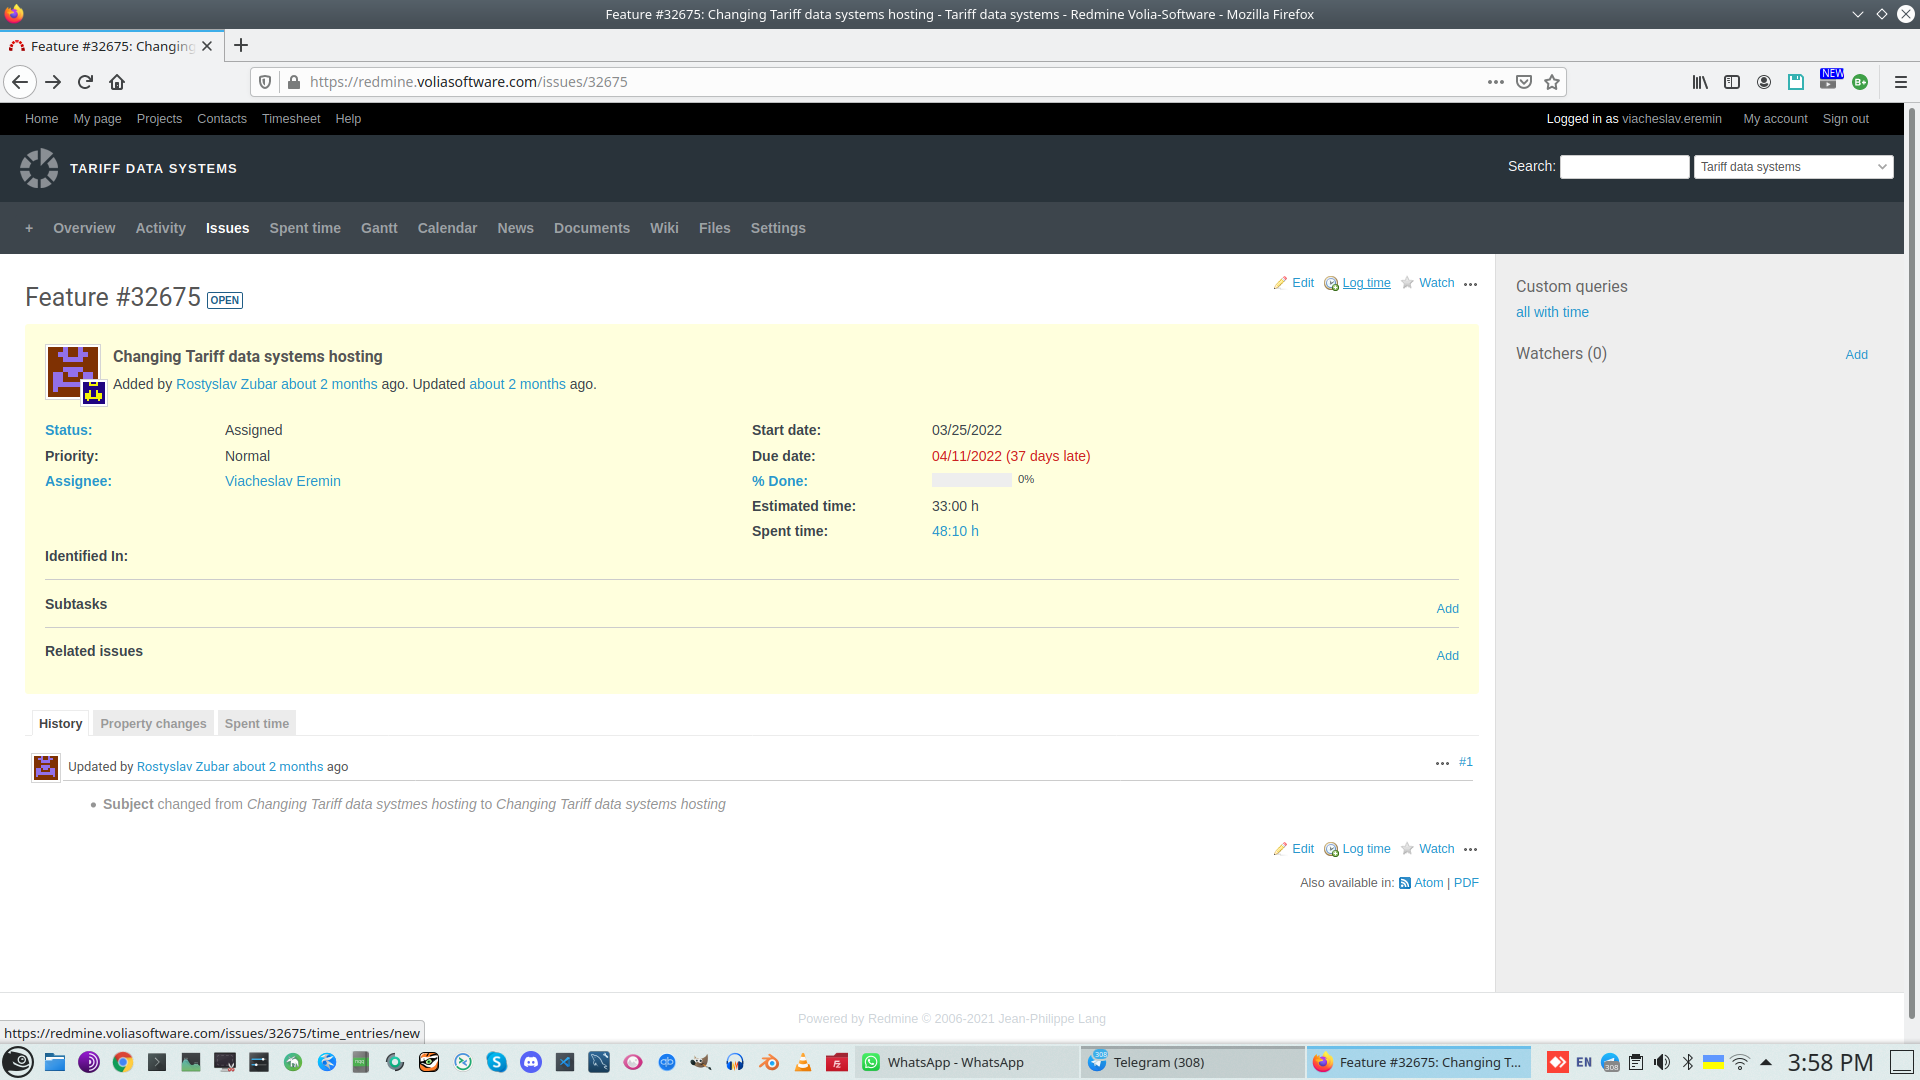Click the home page toolbar icon
The height and width of the screenshot is (1080, 1920).
coord(117,82)
